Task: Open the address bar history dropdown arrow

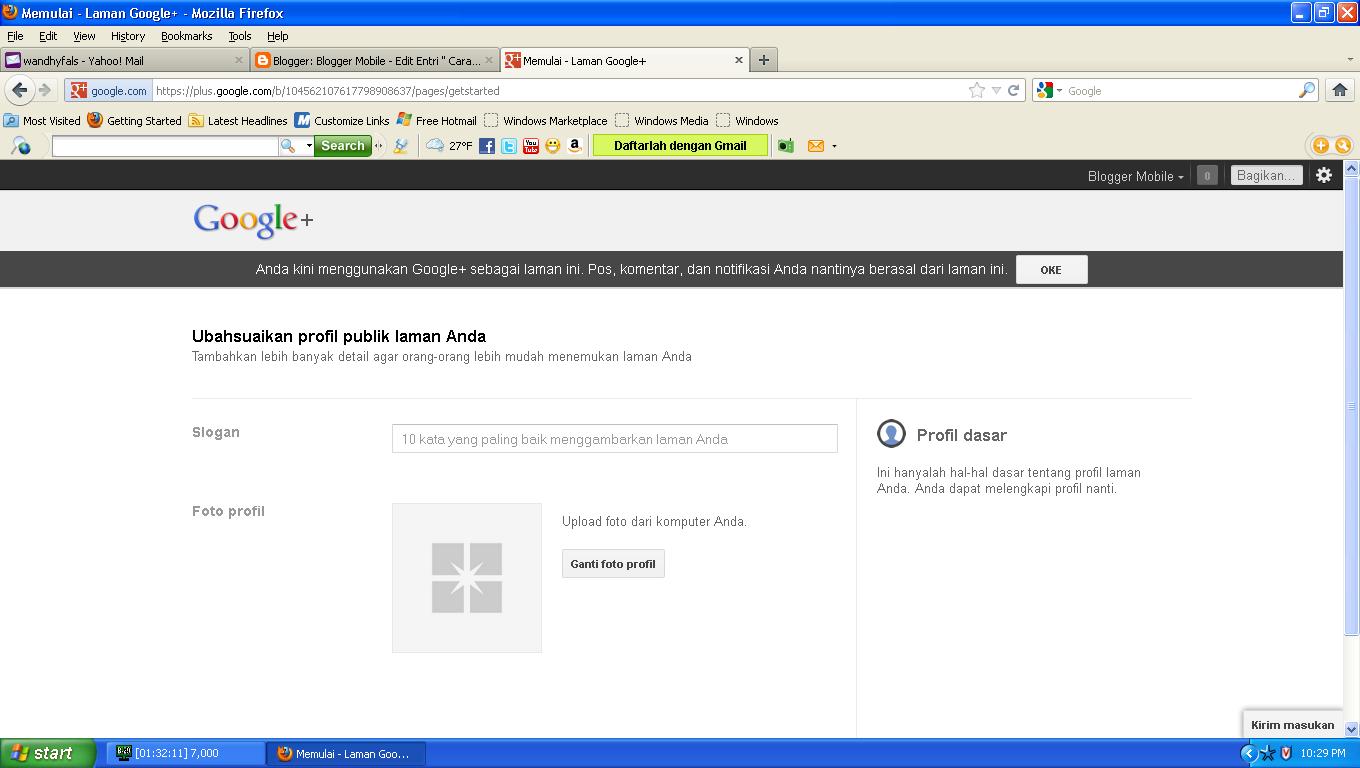Action: tap(996, 90)
